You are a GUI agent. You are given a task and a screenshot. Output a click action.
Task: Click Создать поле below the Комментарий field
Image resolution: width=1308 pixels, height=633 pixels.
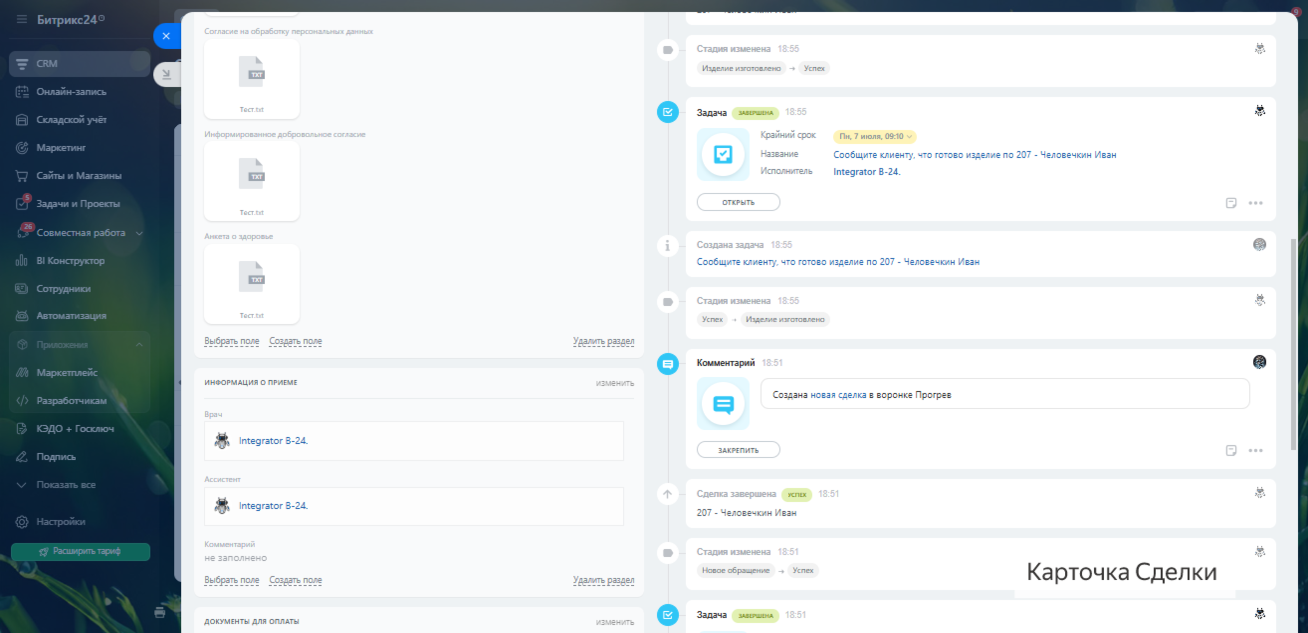(295, 580)
